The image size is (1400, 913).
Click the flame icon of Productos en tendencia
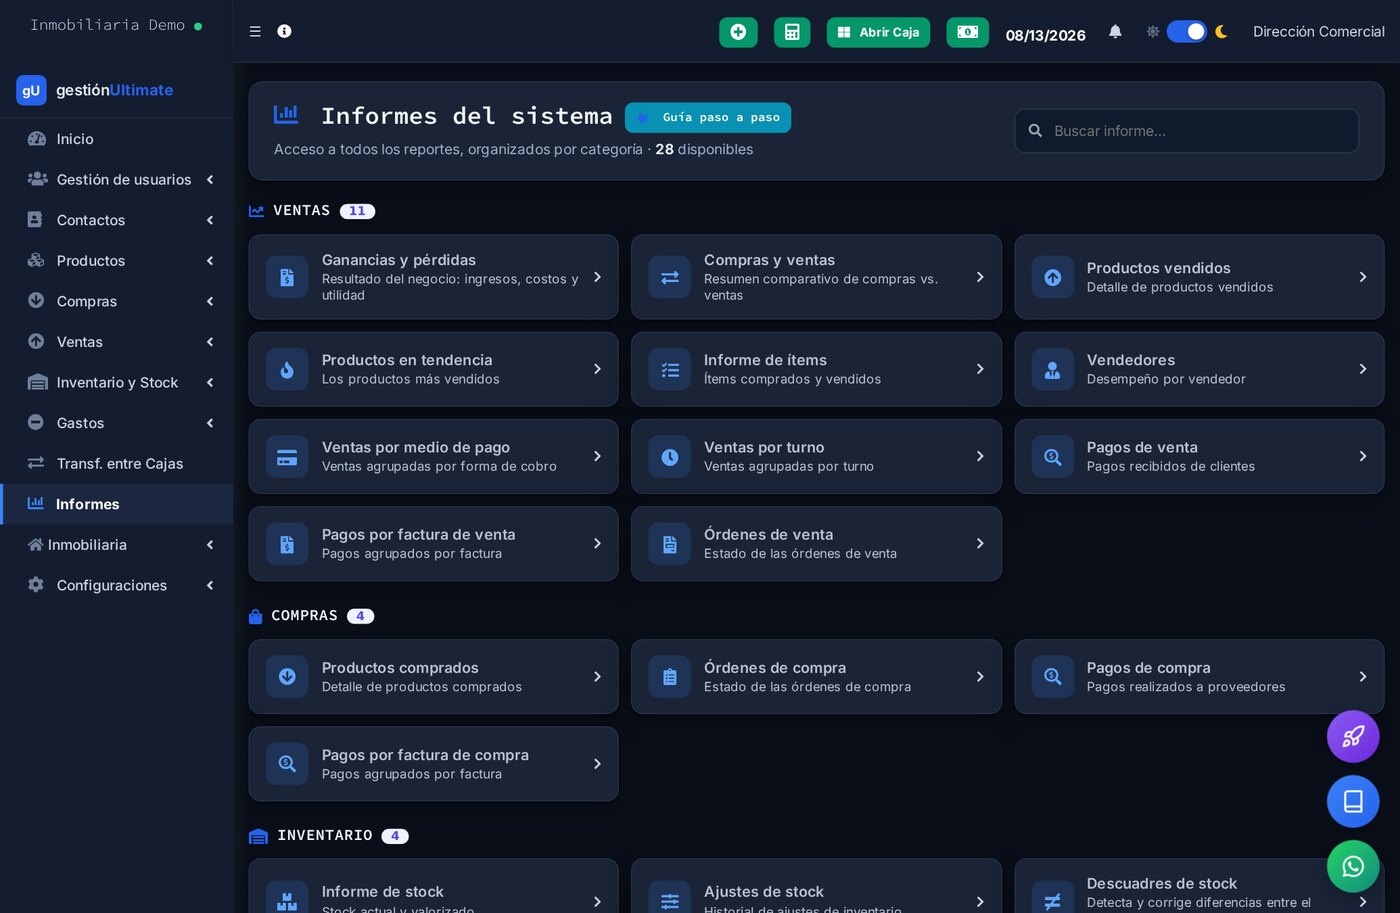pyautogui.click(x=287, y=370)
